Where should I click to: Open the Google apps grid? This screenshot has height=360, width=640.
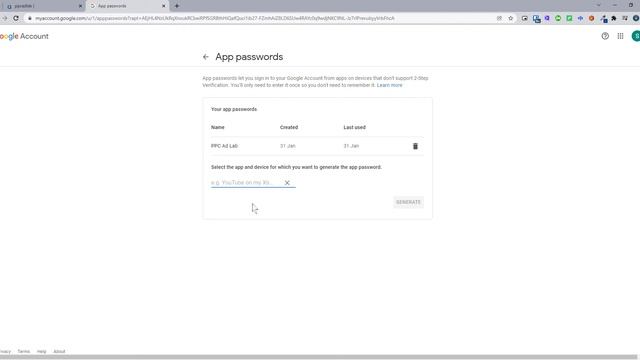click(x=620, y=36)
